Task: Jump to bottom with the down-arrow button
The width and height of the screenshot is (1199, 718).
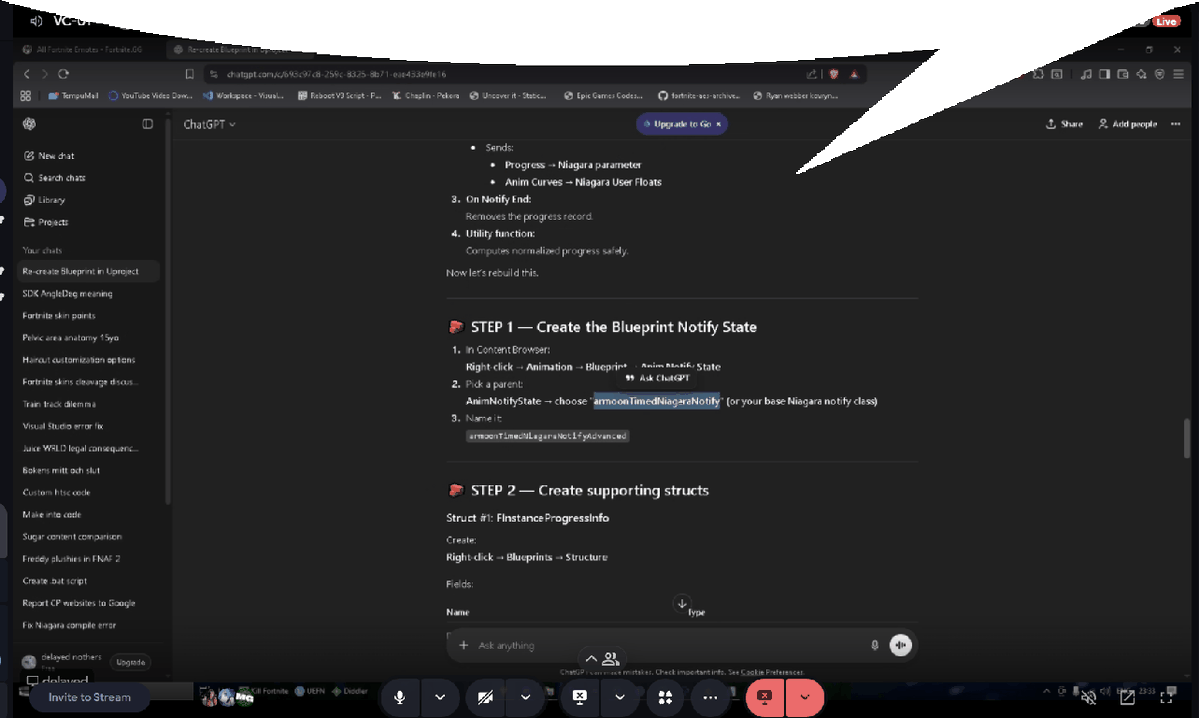Action: coord(682,603)
